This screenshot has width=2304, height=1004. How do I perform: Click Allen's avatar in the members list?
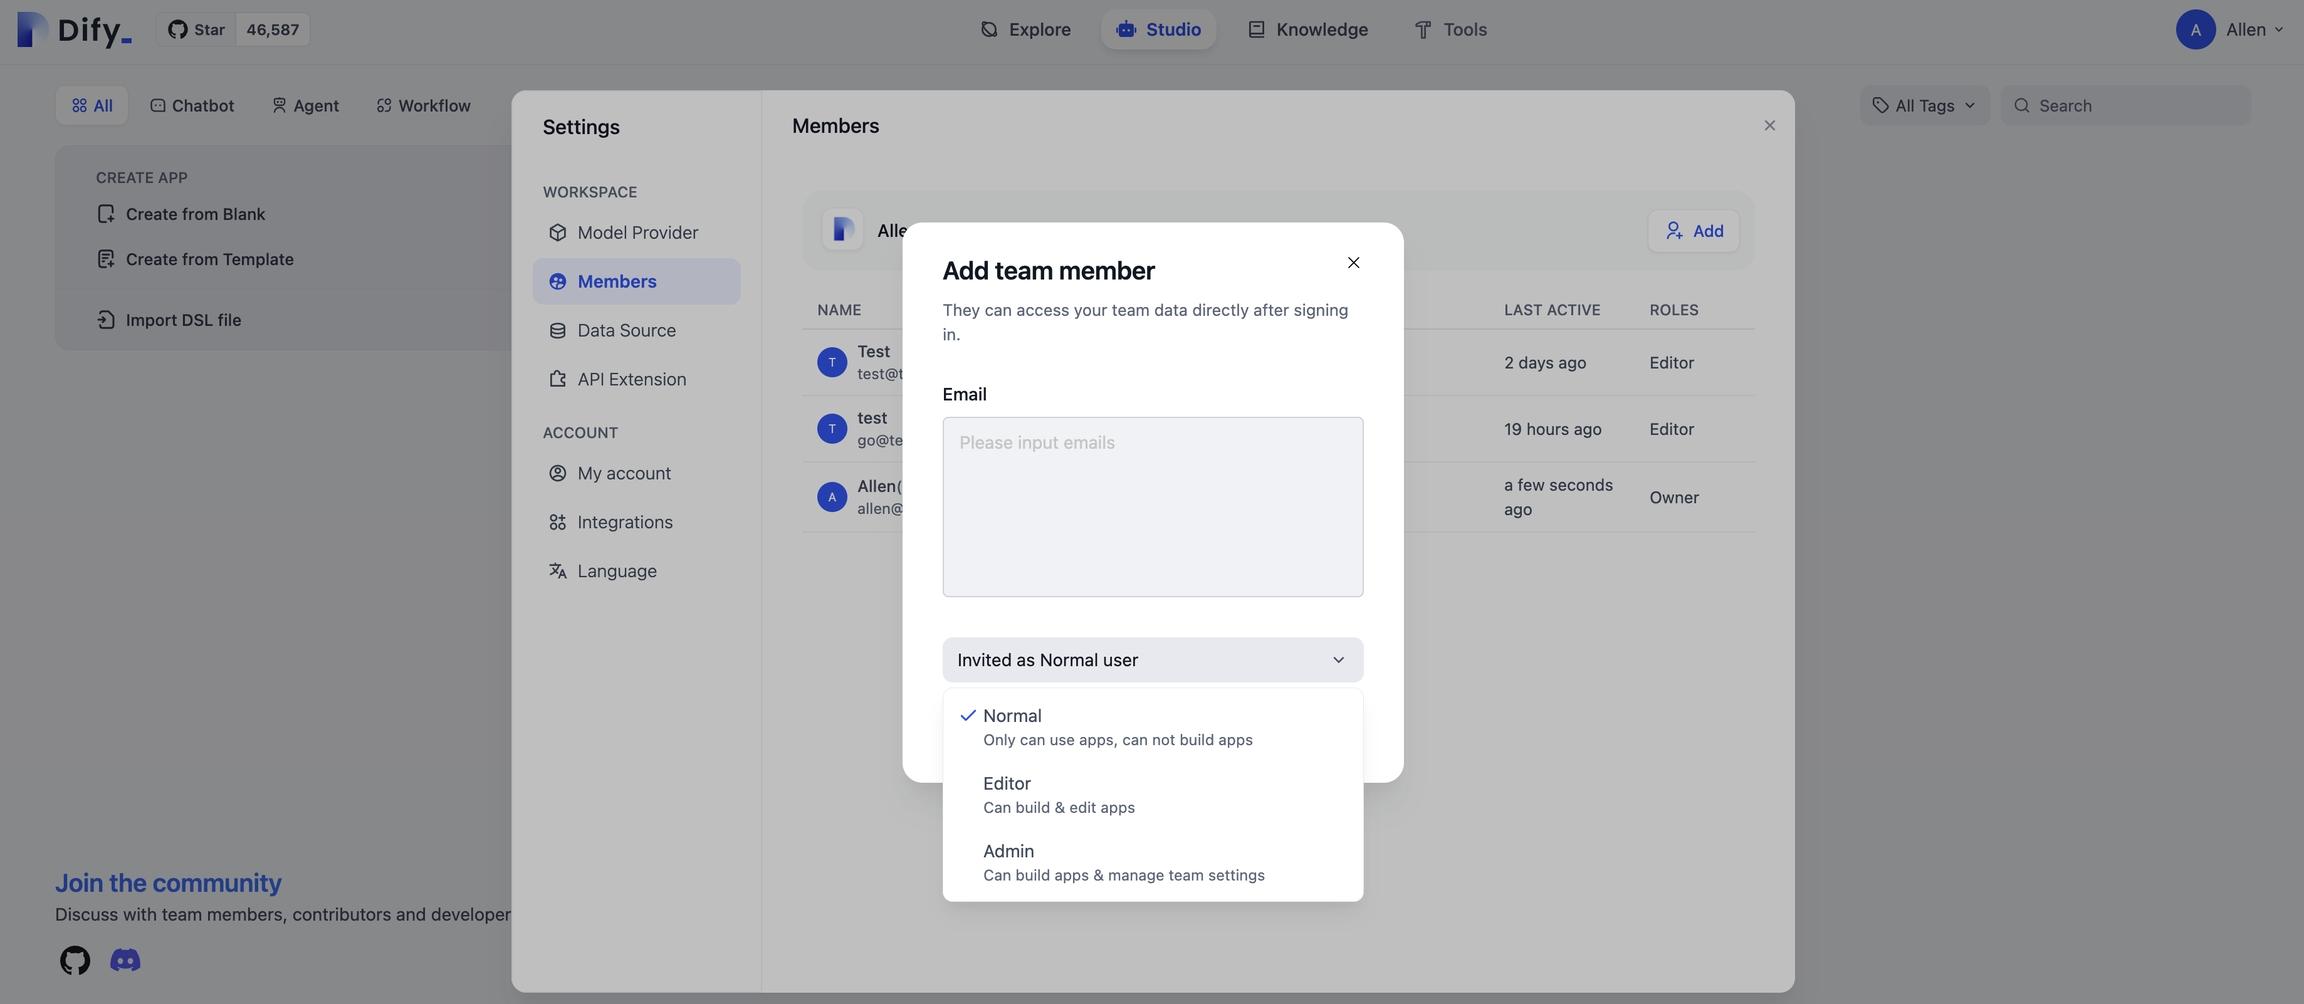[831, 497]
